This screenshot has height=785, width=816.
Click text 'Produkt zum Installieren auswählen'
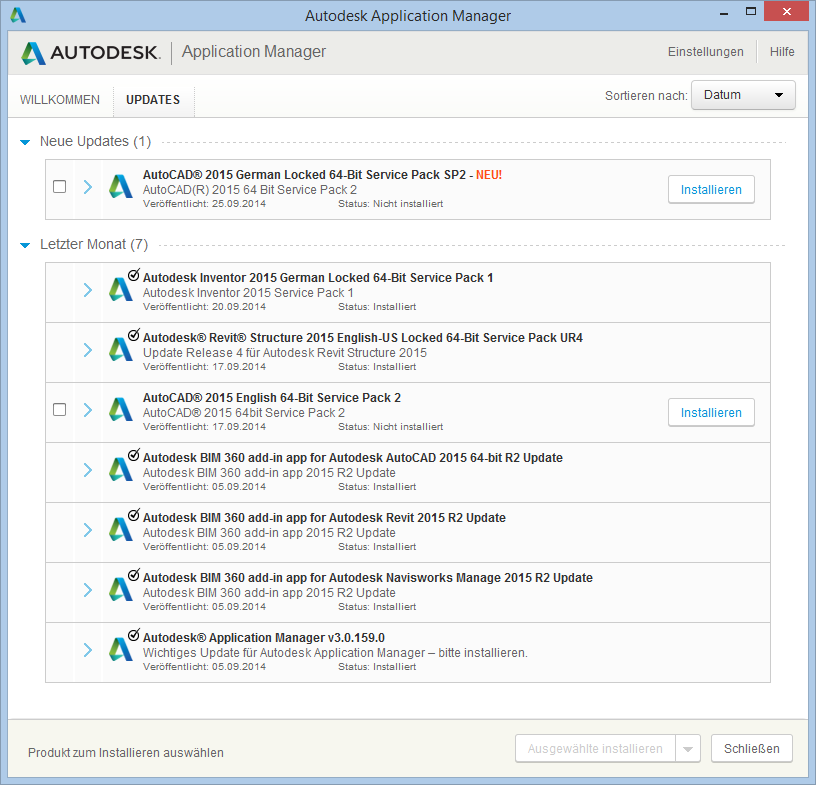[x=126, y=753]
